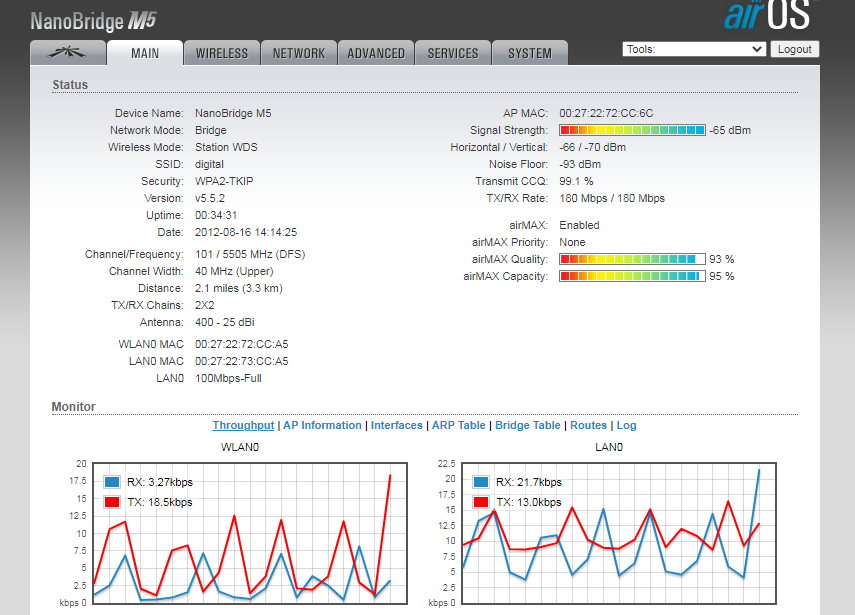Image resolution: width=855 pixels, height=615 pixels.
Task: Click the Device Name value NanoBridge M5
Action: point(233,113)
